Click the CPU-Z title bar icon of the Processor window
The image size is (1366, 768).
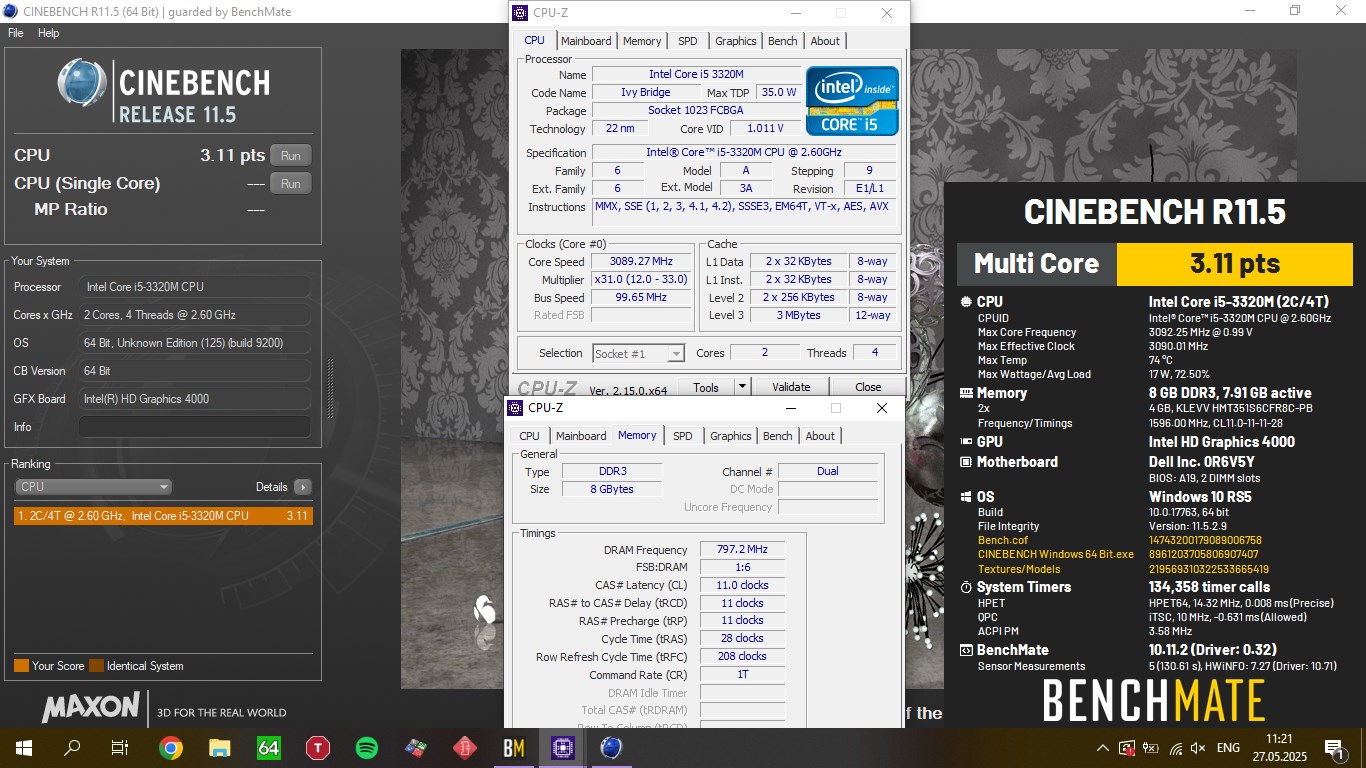point(519,13)
